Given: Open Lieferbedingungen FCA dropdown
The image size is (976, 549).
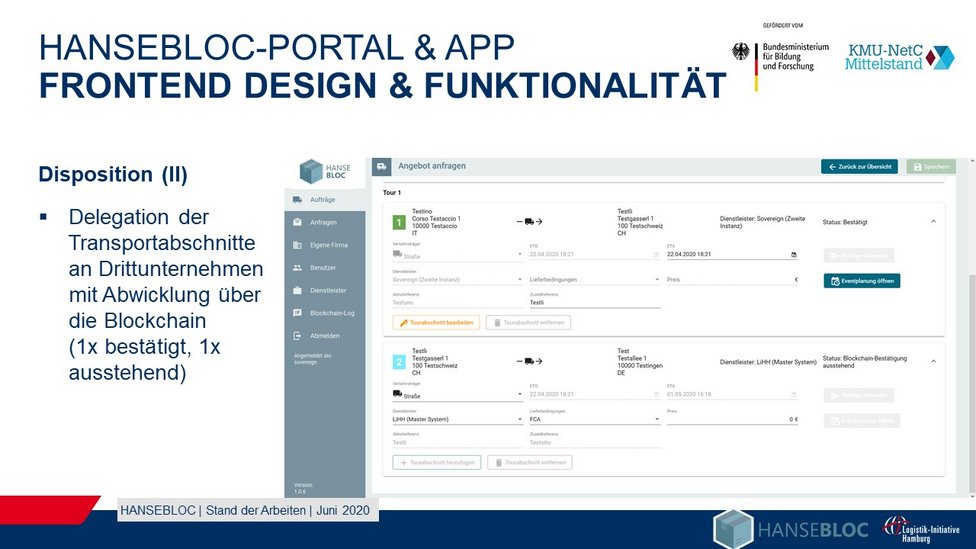Looking at the screenshot, I should click(x=594, y=420).
